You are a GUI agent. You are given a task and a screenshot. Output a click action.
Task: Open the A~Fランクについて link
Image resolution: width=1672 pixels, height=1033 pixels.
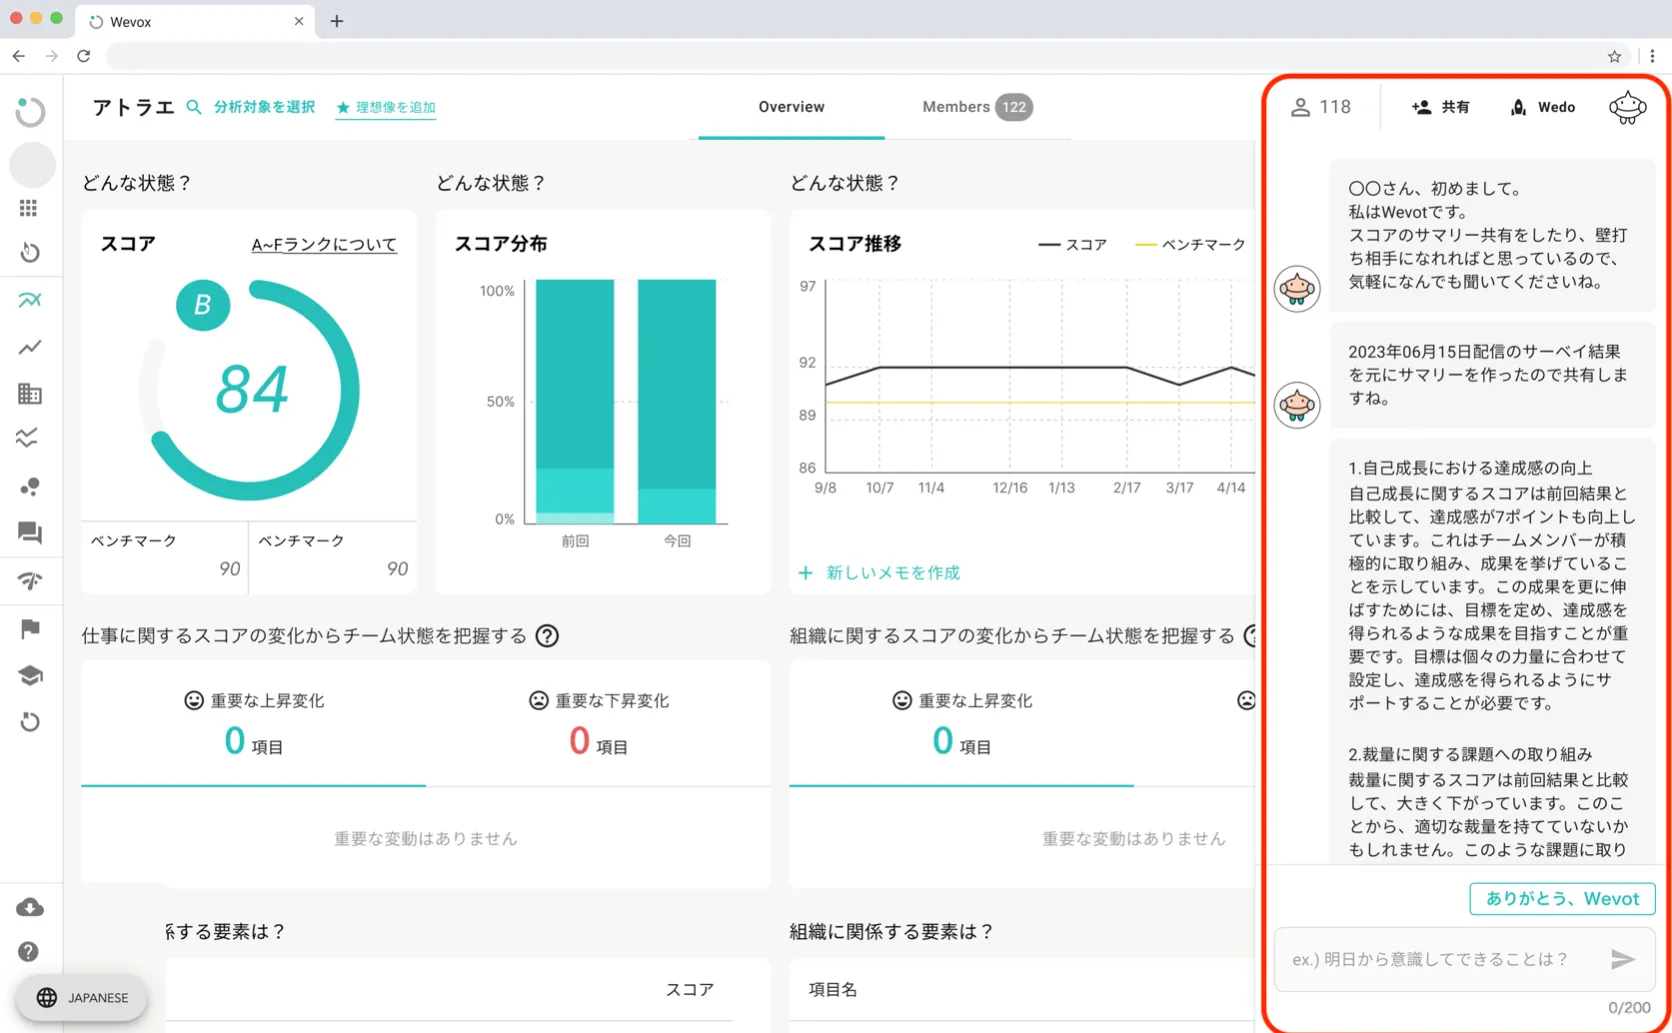tap(324, 244)
